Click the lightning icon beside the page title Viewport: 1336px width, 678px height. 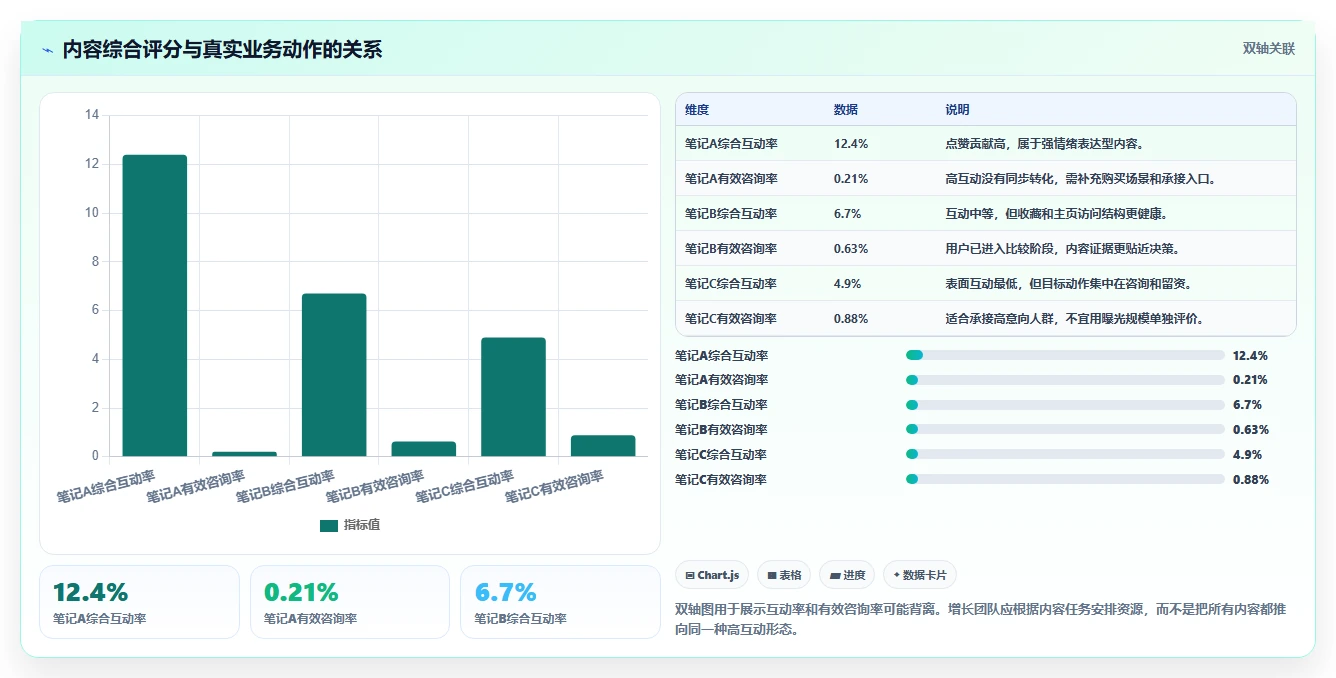coord(48,50)
